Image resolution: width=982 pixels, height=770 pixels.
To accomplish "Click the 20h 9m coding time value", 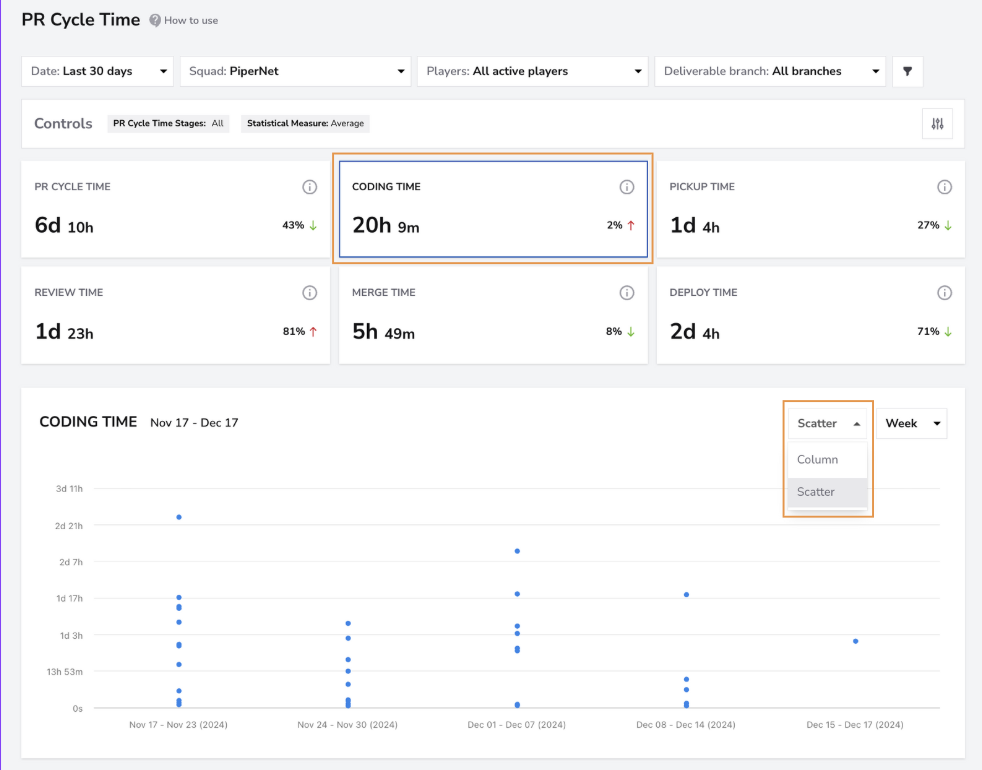I will (386, 226).
